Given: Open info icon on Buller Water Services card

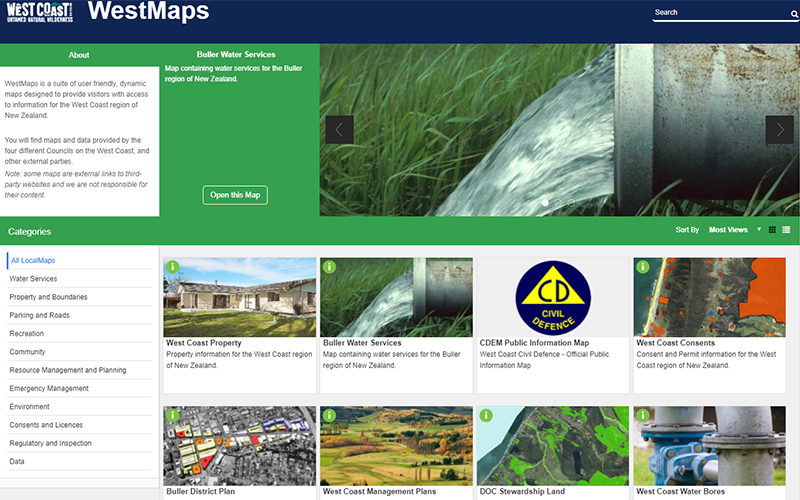Looking at the screenshot, I should pos(330,266).
